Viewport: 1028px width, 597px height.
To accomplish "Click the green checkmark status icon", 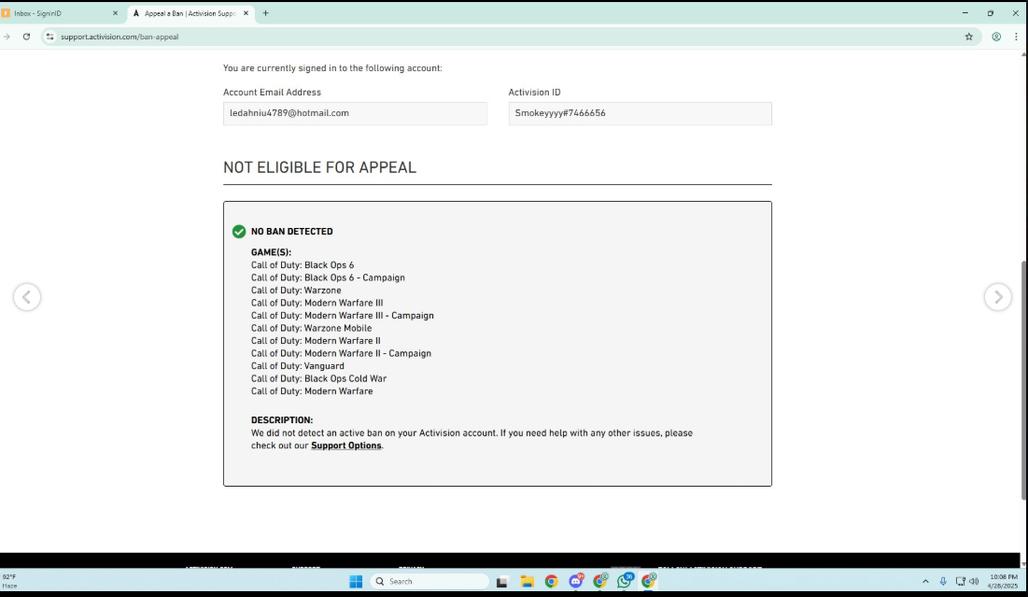I will (239, 231).
